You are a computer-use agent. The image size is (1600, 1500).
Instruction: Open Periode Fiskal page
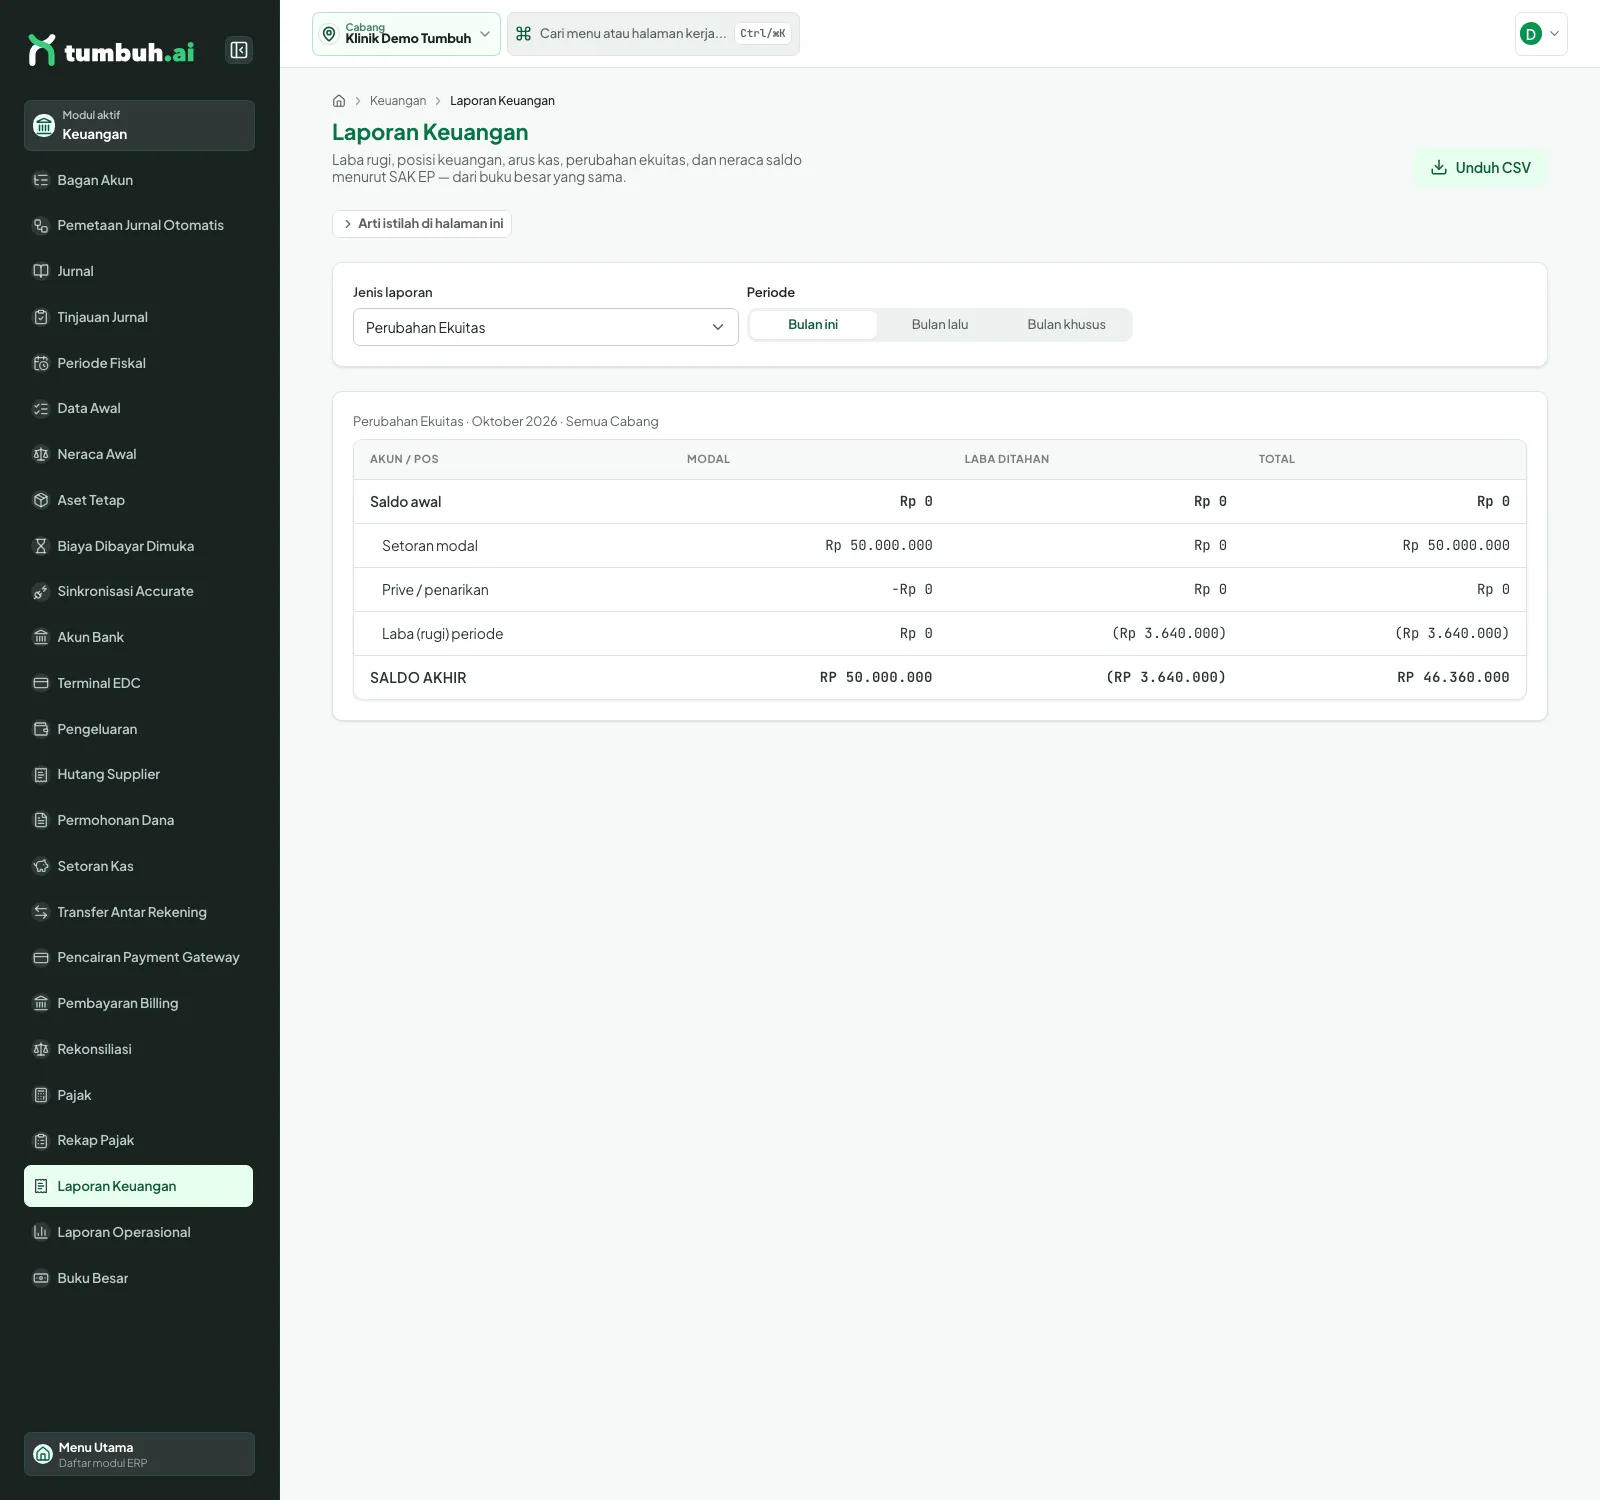pos(139,363)
